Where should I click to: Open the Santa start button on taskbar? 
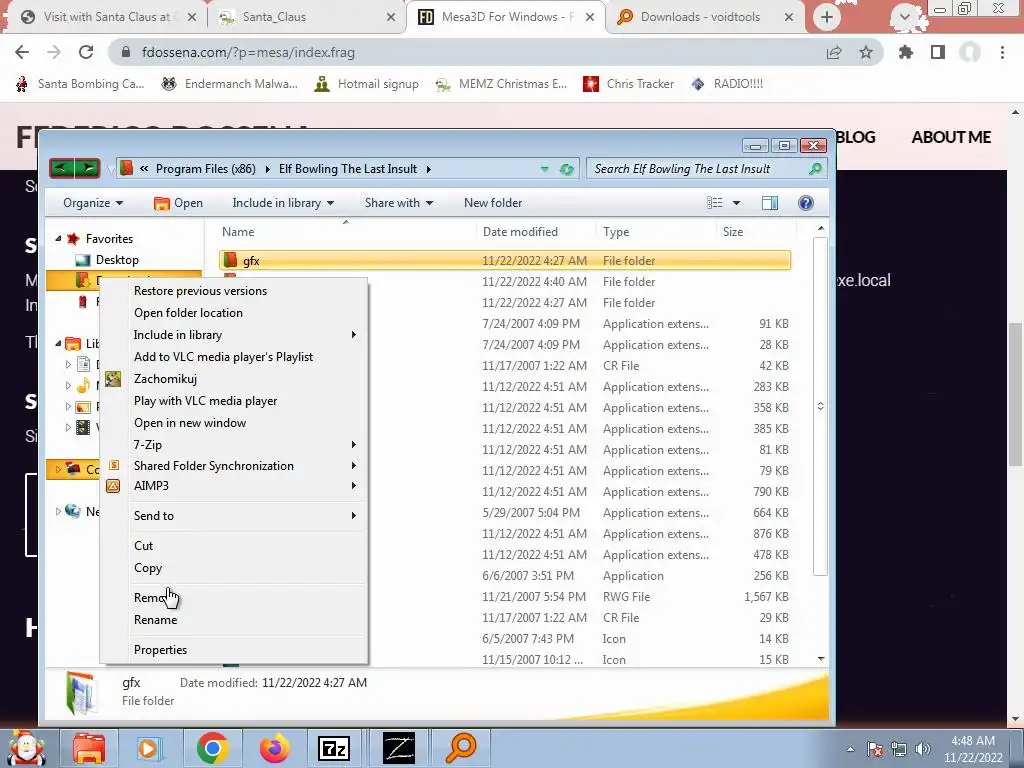point(26,748)
